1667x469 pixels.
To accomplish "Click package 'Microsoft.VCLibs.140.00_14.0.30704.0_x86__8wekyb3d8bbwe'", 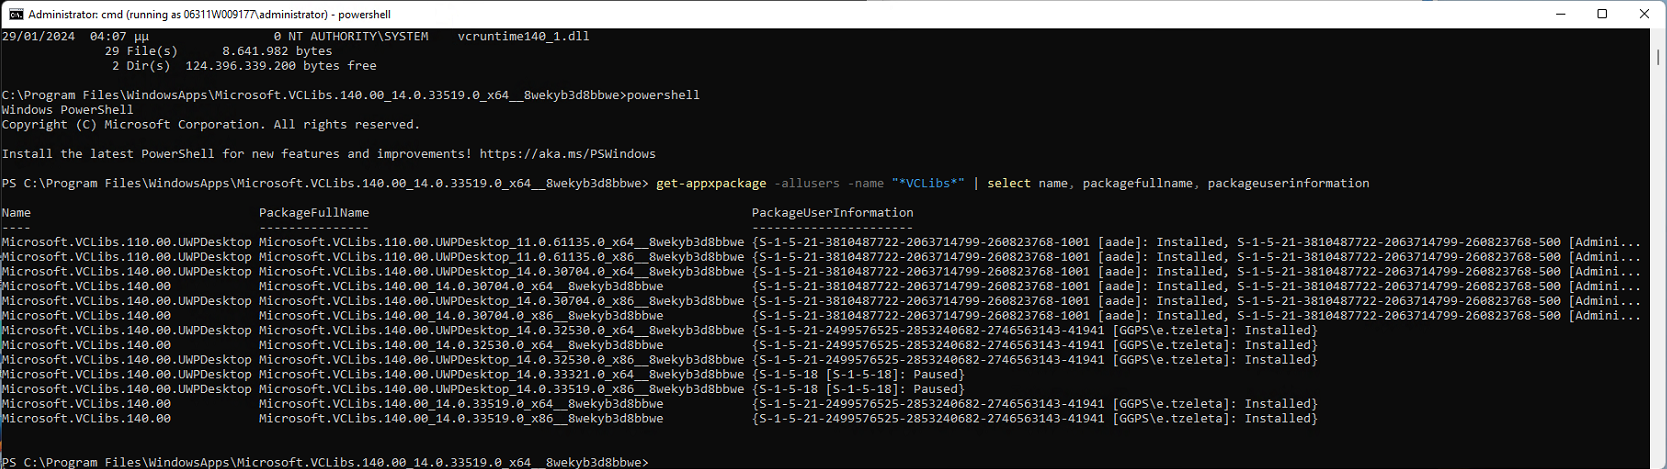I will pyautogui.click(x=461, y=316).
